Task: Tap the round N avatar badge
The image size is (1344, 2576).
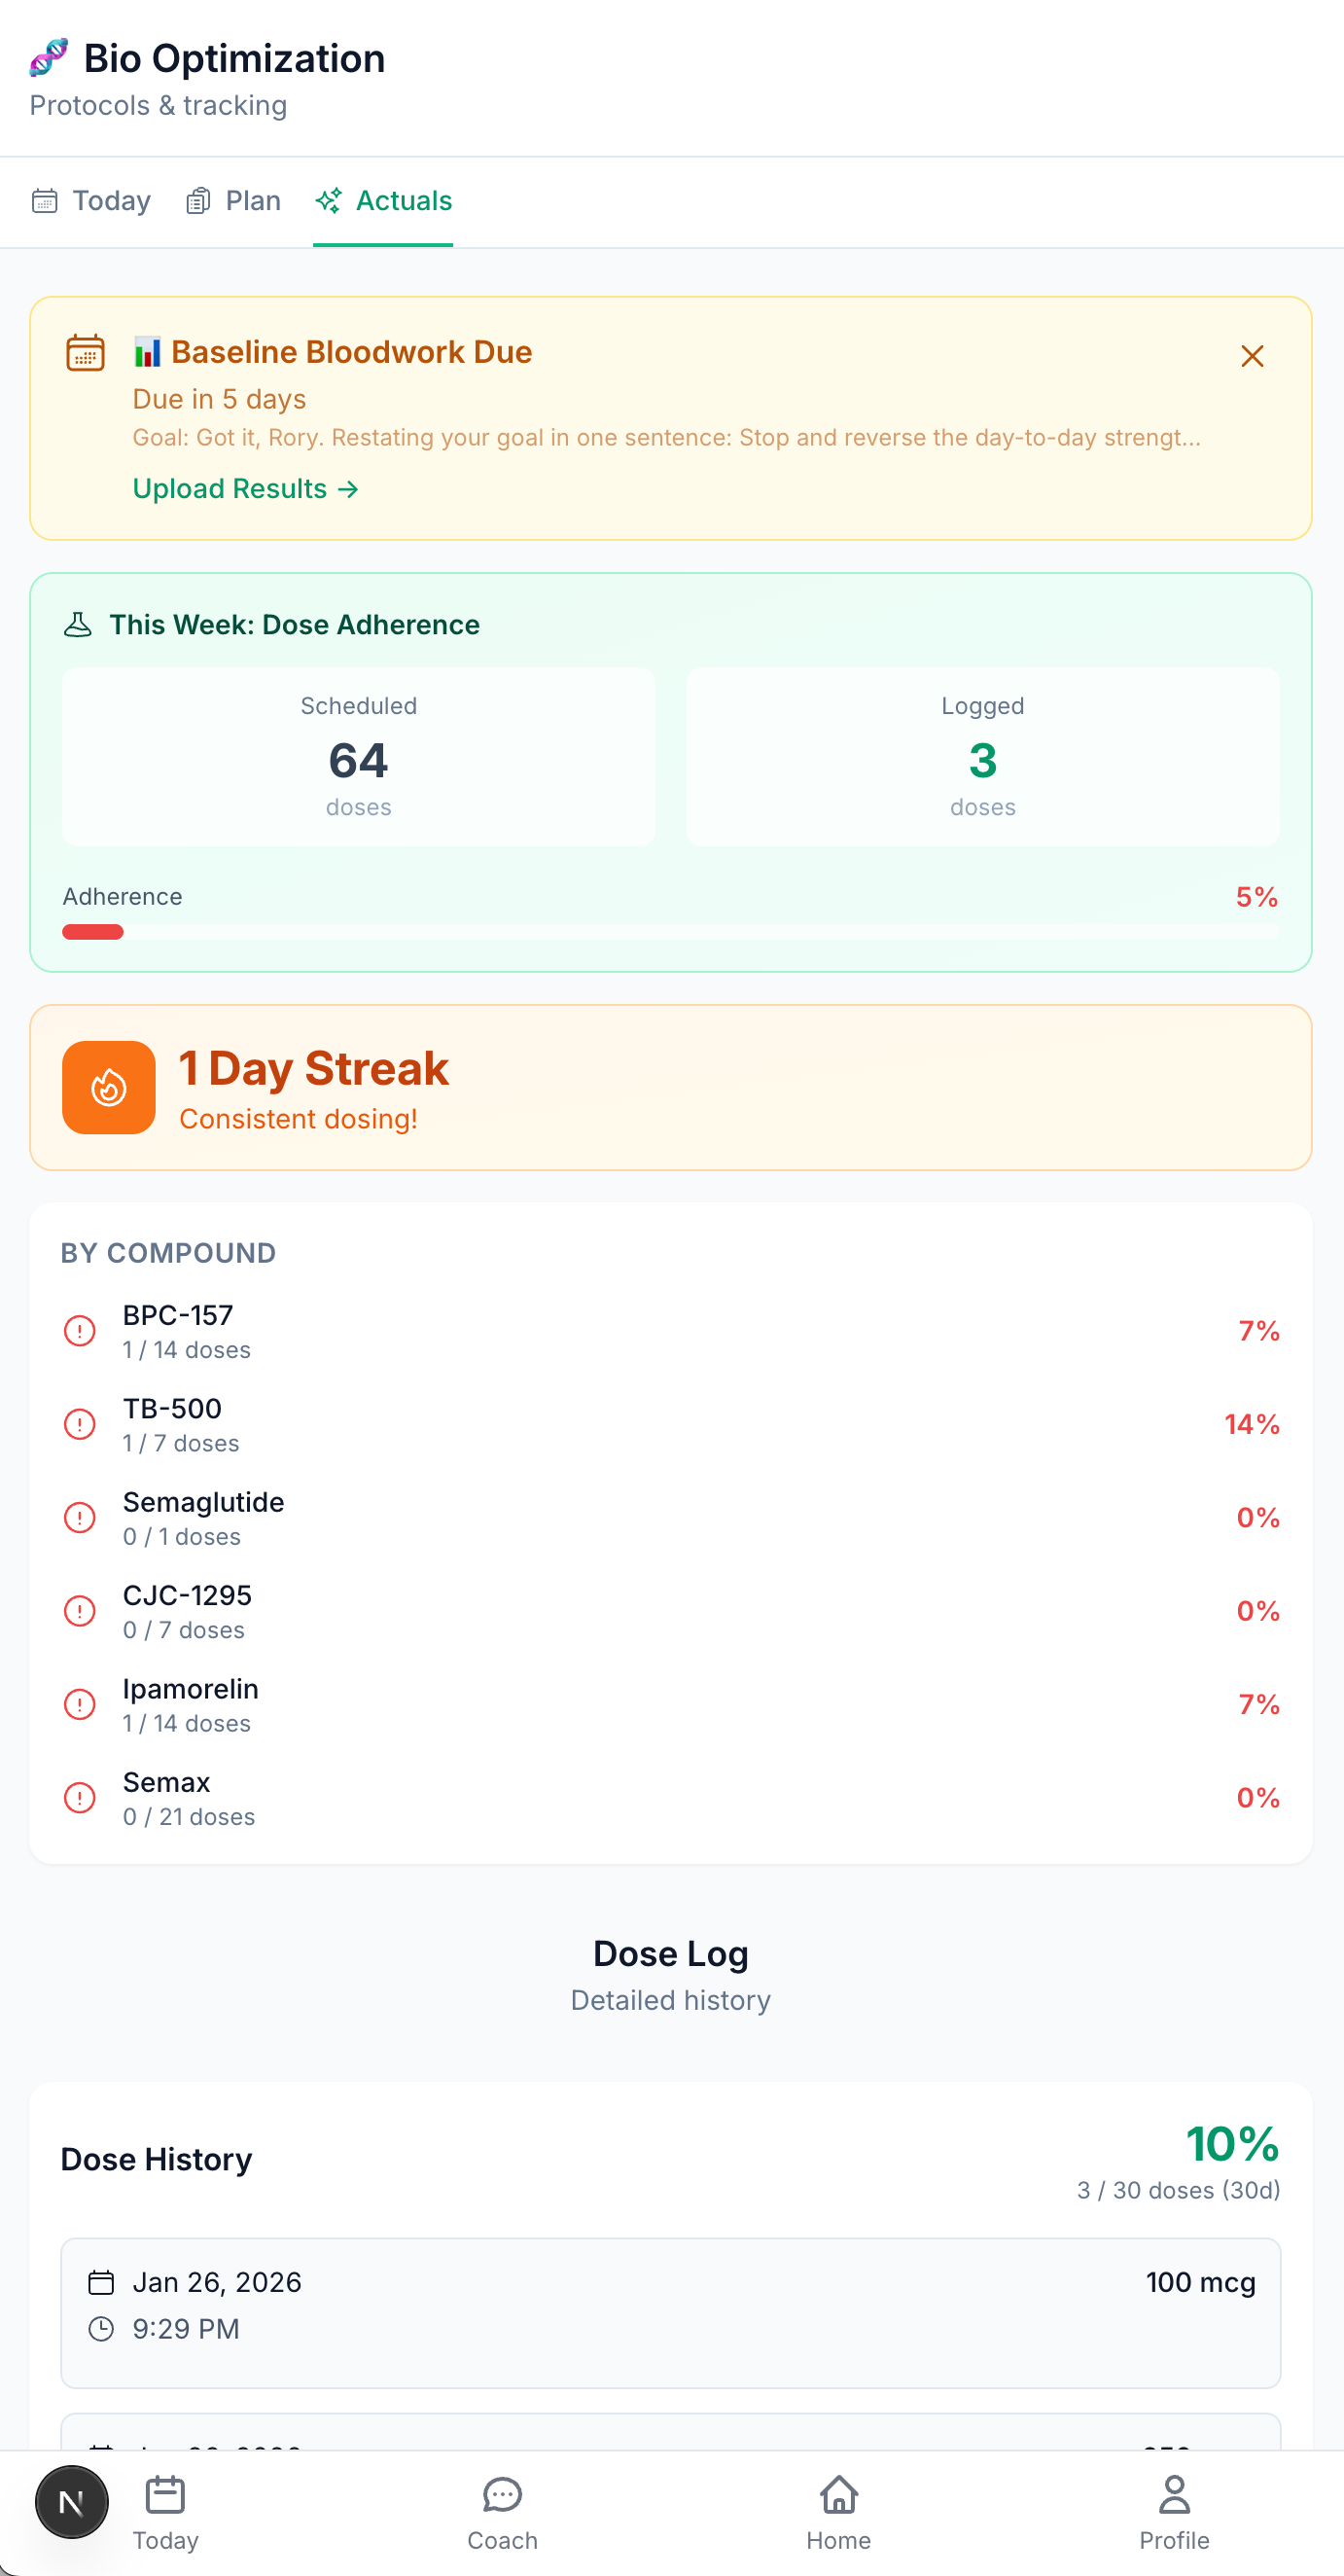Action: click(x=71, y=2502)
